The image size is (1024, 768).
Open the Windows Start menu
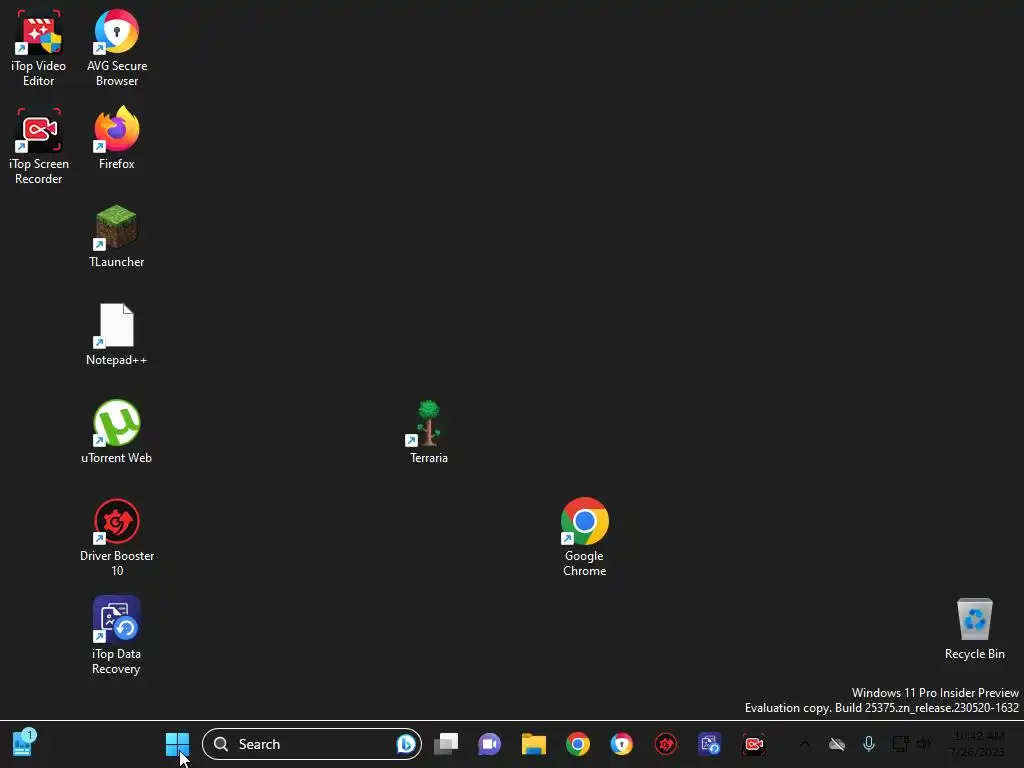click(177, 744)
